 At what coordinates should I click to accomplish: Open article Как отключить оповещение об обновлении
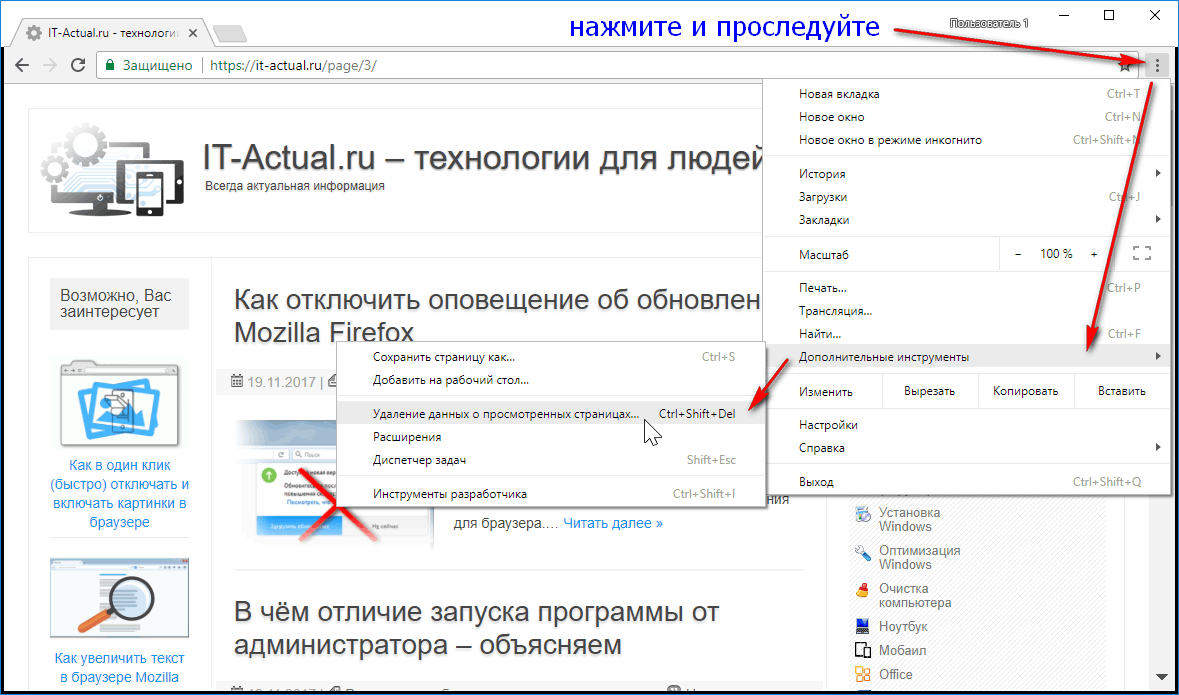coord(496,314)
